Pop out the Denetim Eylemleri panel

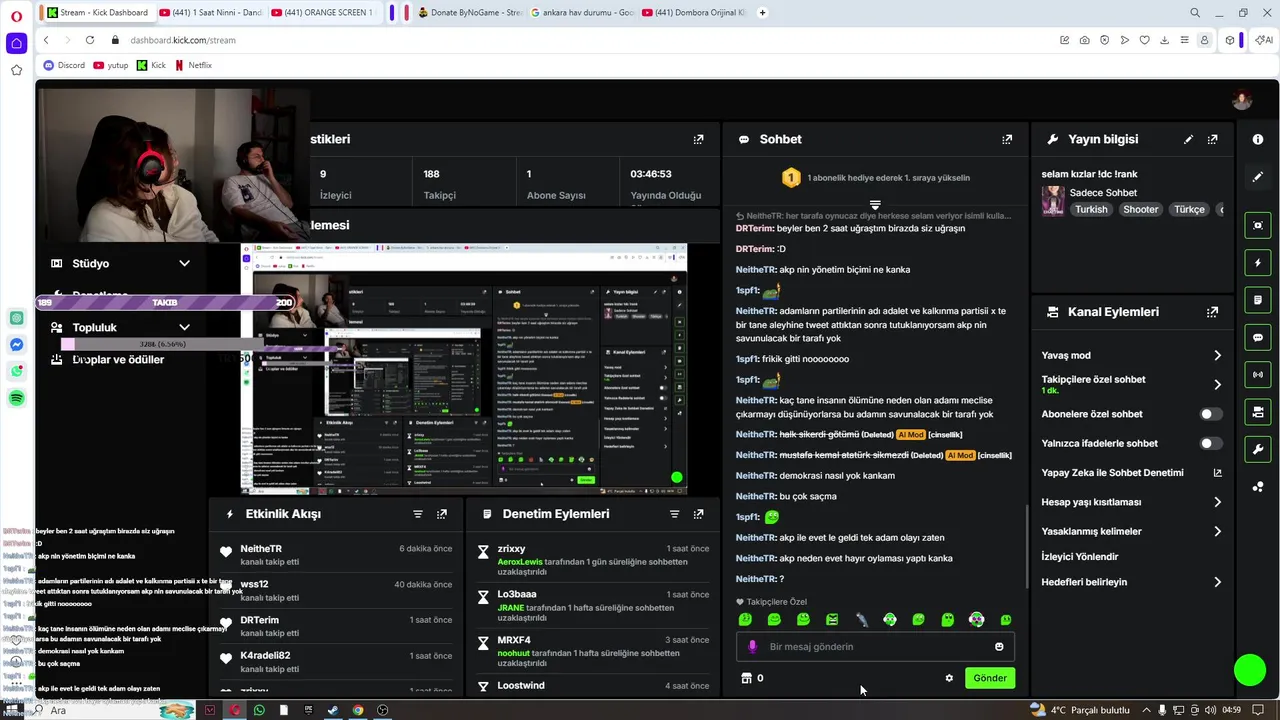coord(699,514)
